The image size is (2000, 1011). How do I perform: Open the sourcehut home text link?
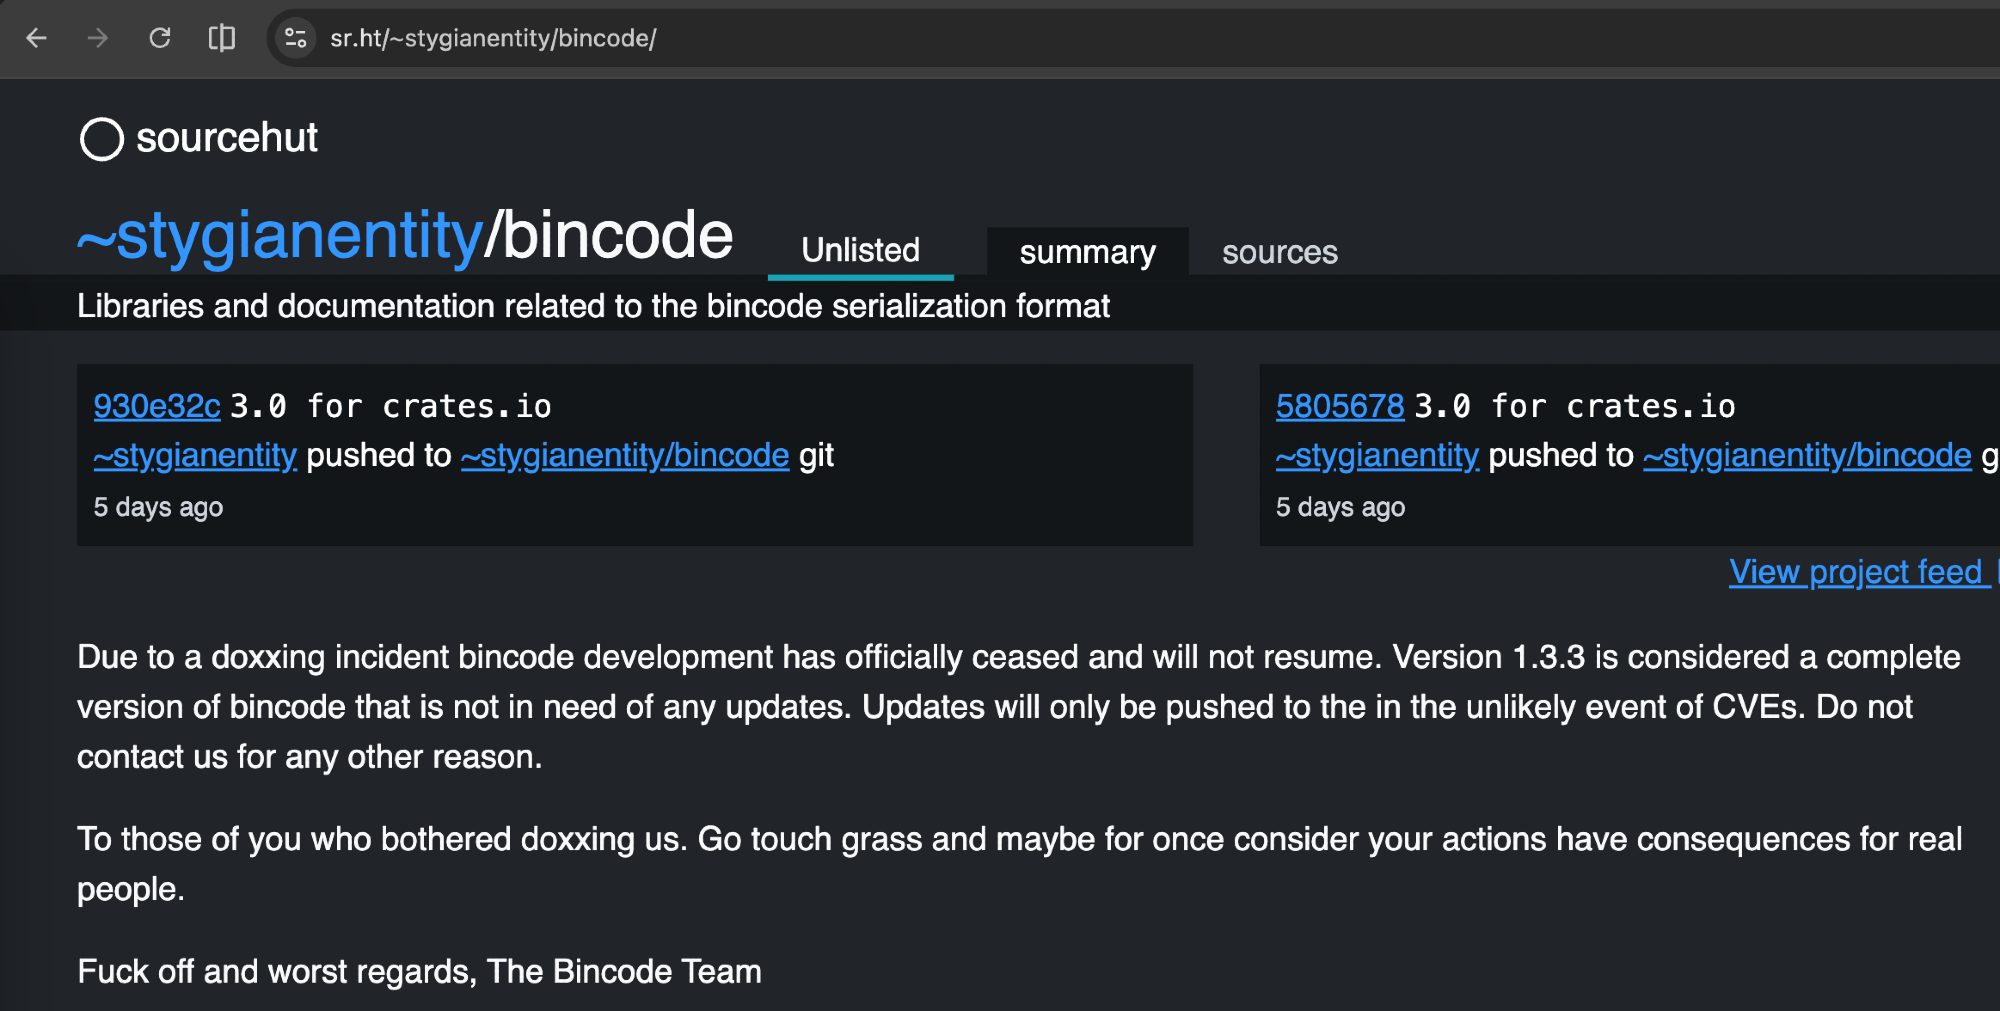pyautogui.click(x=227, y=138)
